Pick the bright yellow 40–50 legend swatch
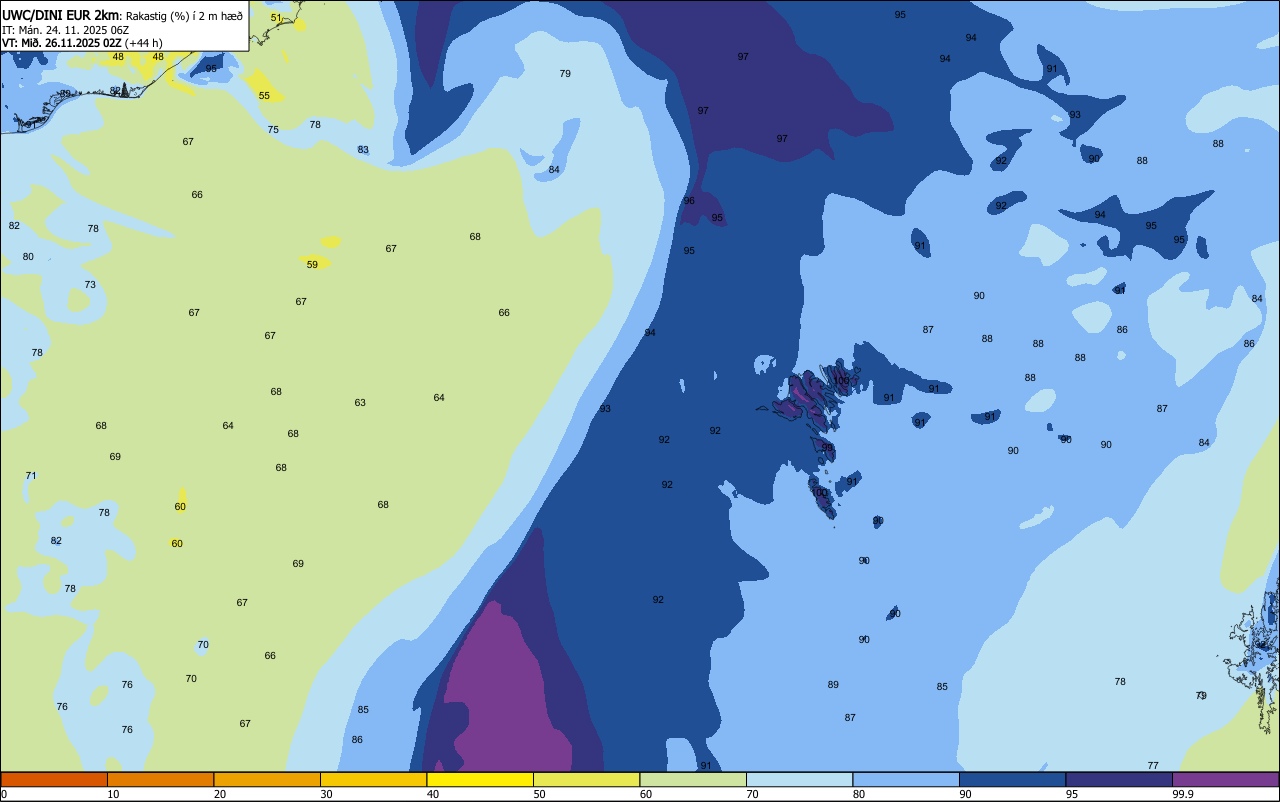This screenshot has width=1280, height=802. 480,779
